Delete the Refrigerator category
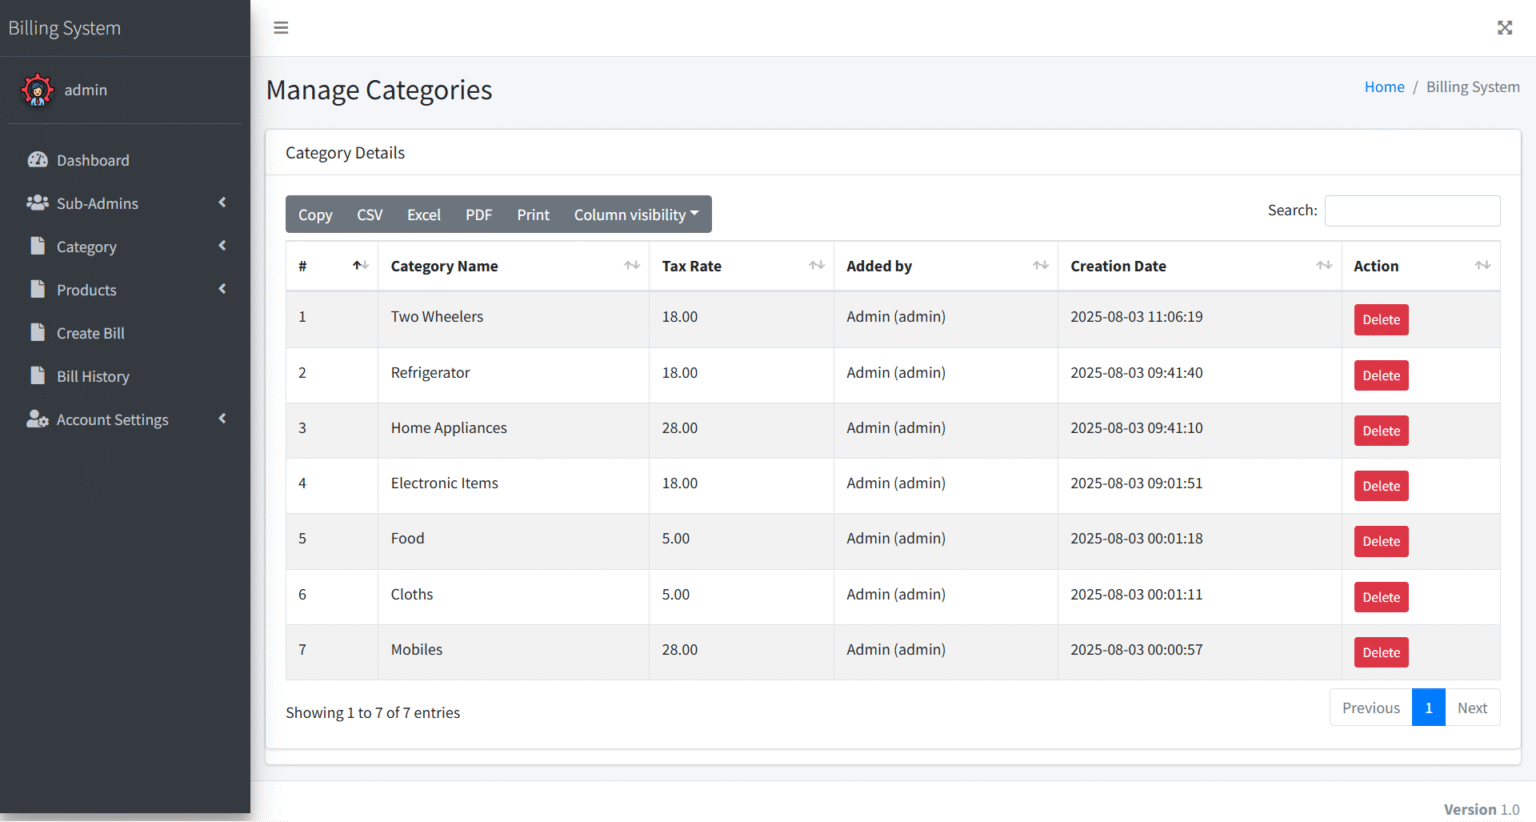Viewport: 1536px width, 822px height. coord(1380,375)
